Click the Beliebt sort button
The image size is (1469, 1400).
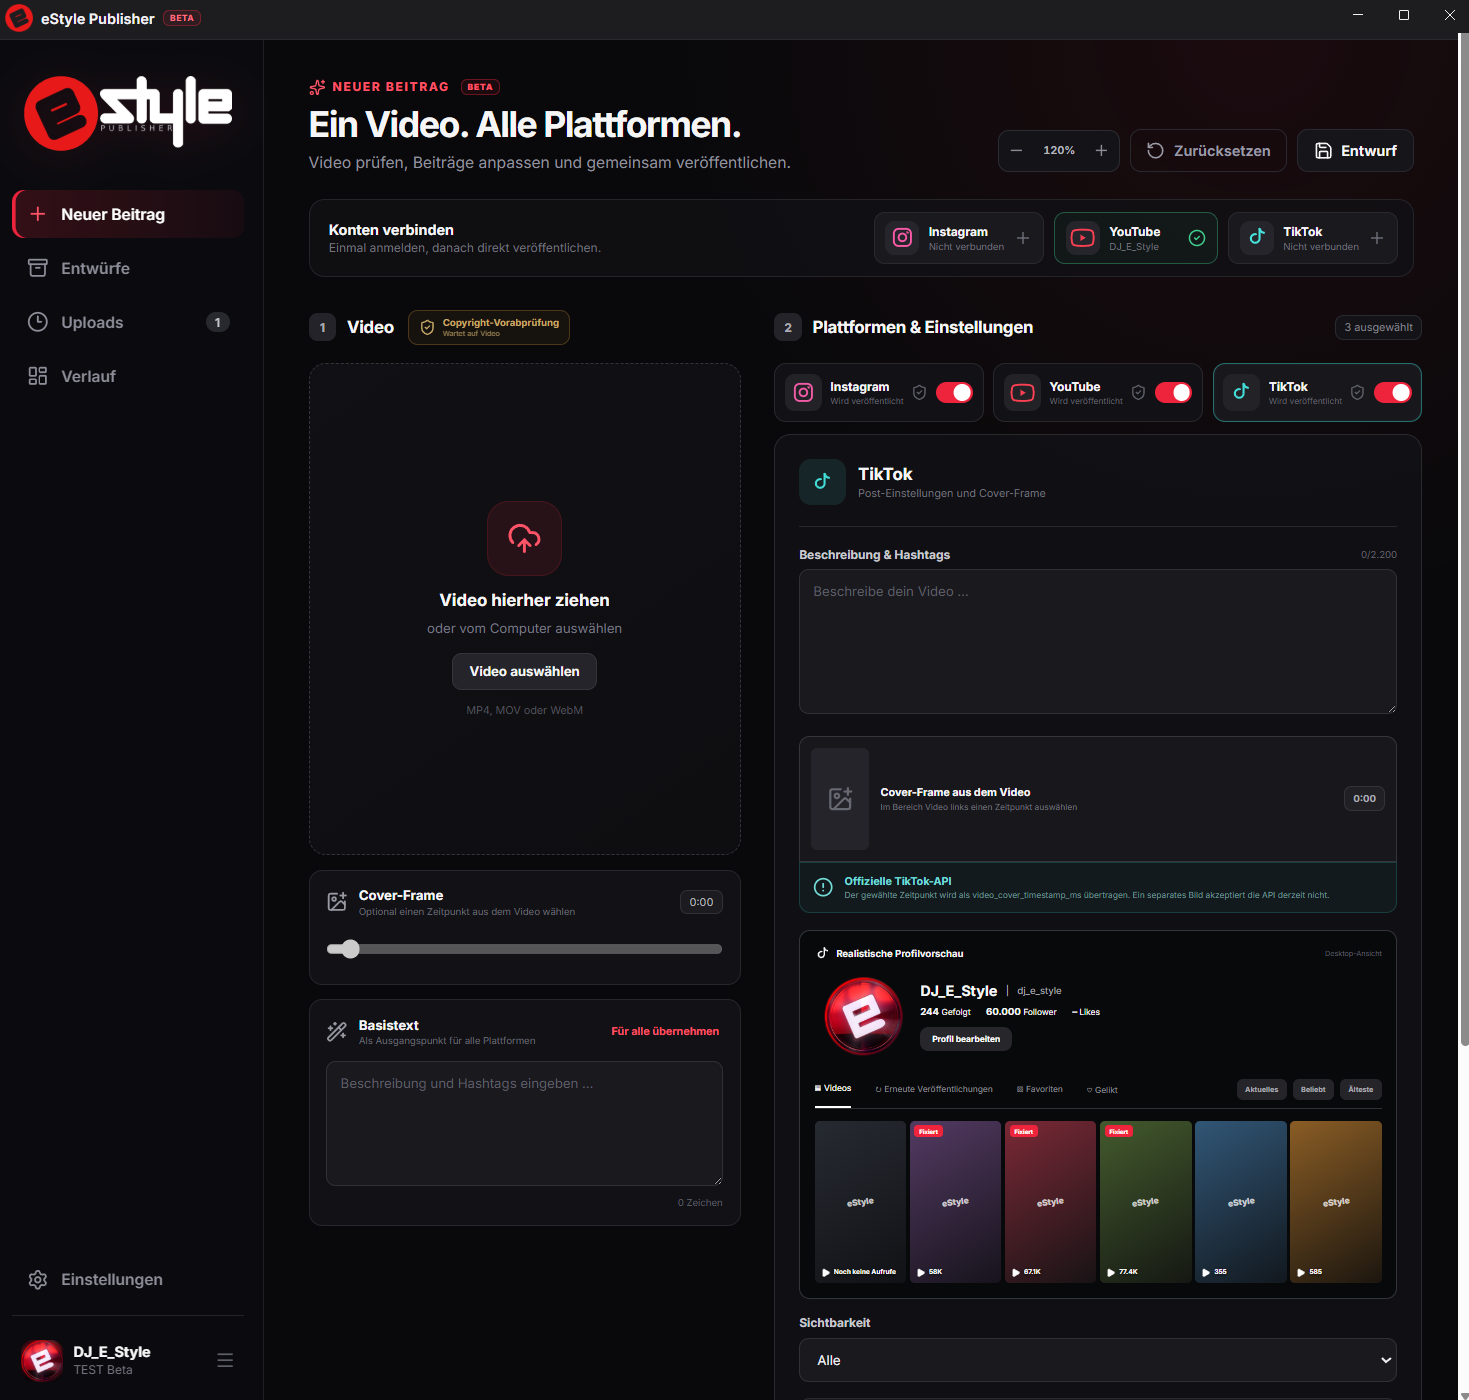click(1313, 1090)
